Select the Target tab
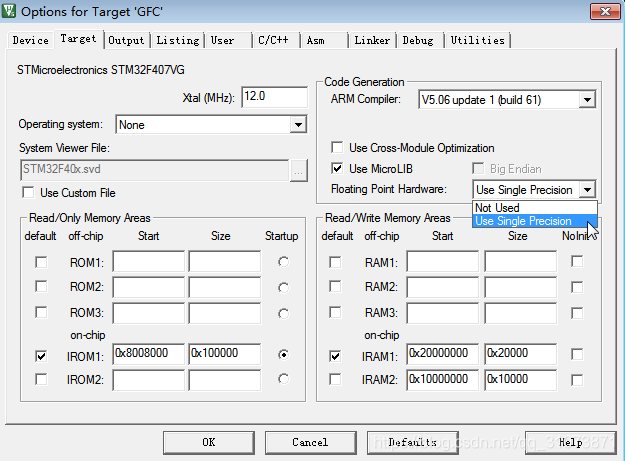The height and width of the screenshot is (461, 625). click(79, 39)
